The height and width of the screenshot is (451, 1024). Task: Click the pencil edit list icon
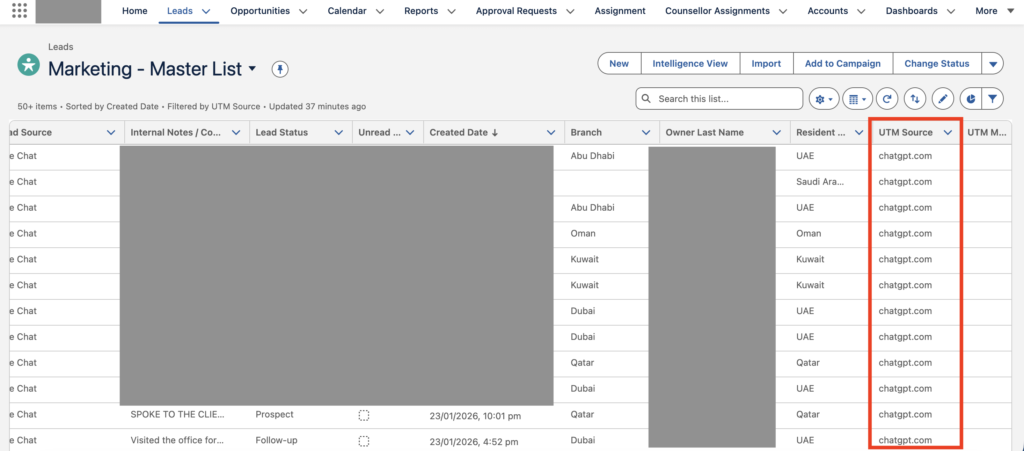pos(942,99)
